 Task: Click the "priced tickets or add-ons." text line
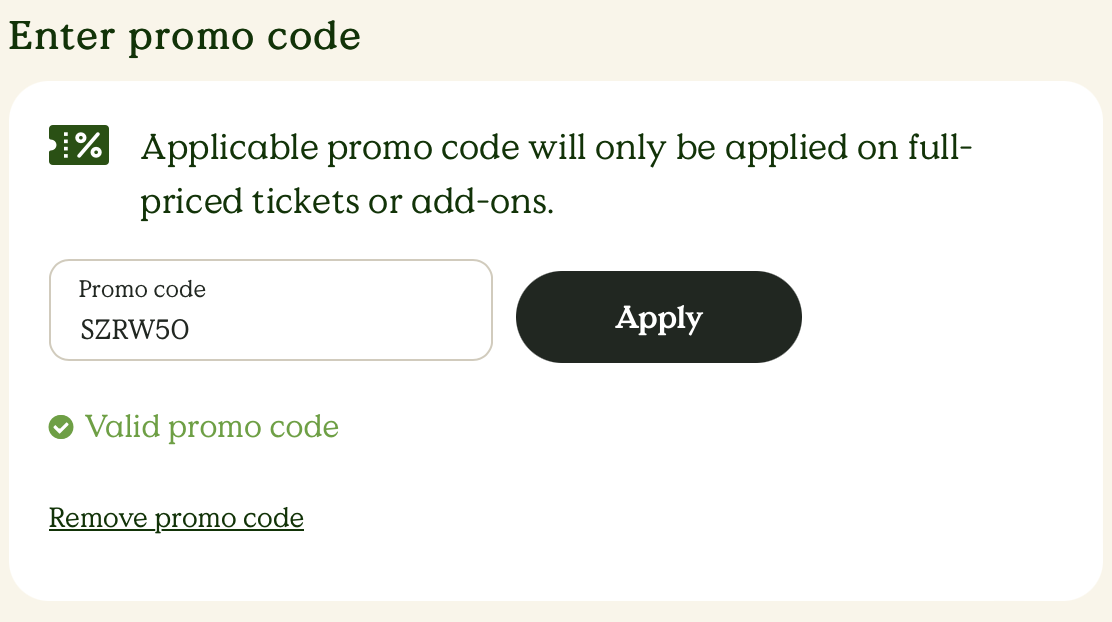coord(346,202)
